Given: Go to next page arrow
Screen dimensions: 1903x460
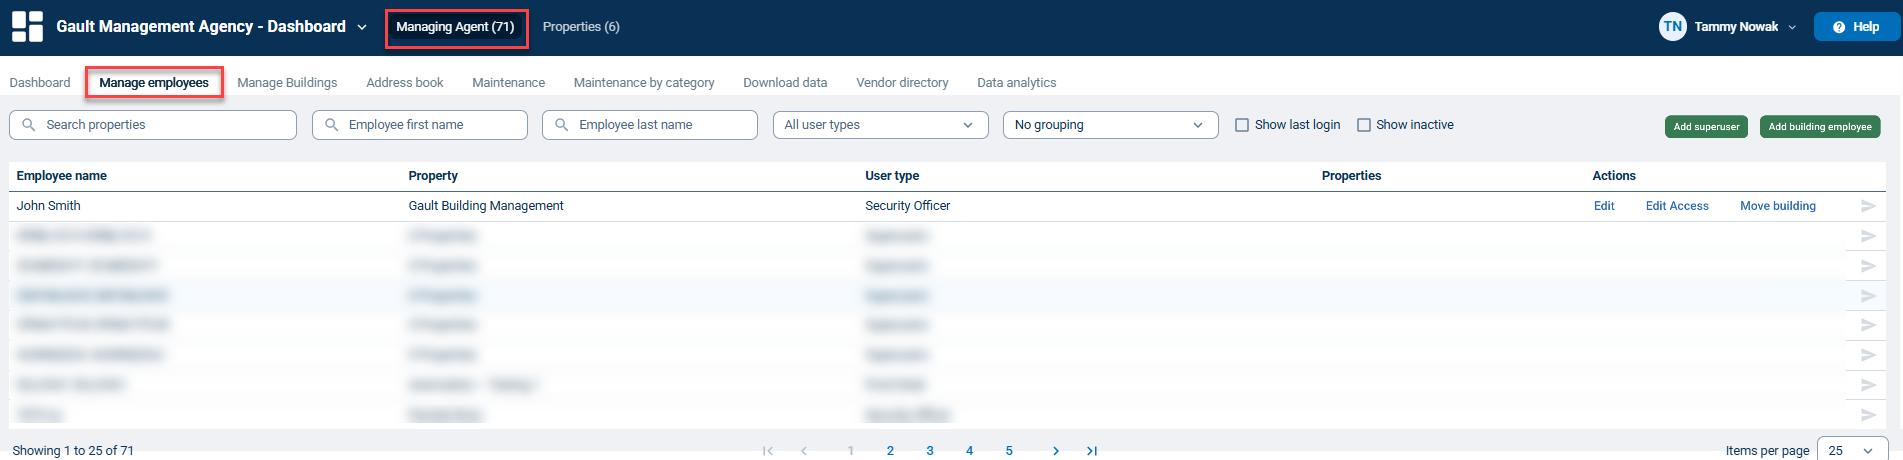Looking at the screenshot, I should click(x=1056, y=451).
